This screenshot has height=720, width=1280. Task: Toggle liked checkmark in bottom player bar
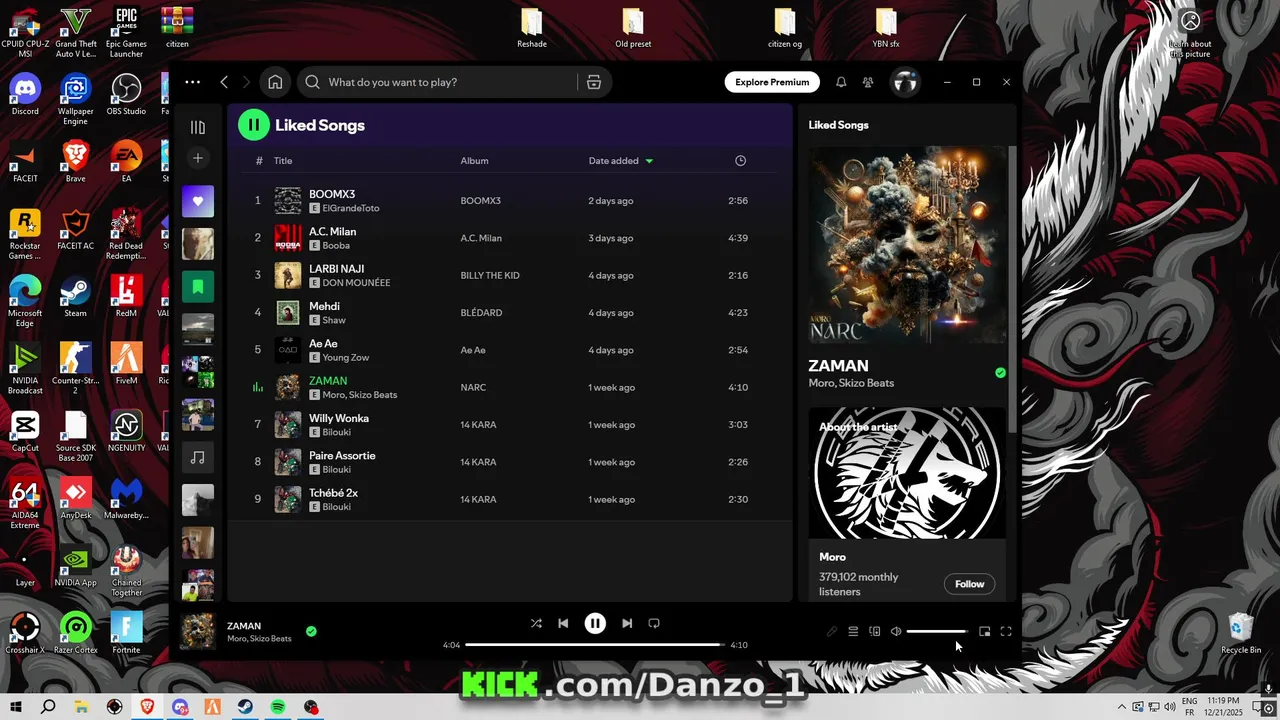point(311,631)
